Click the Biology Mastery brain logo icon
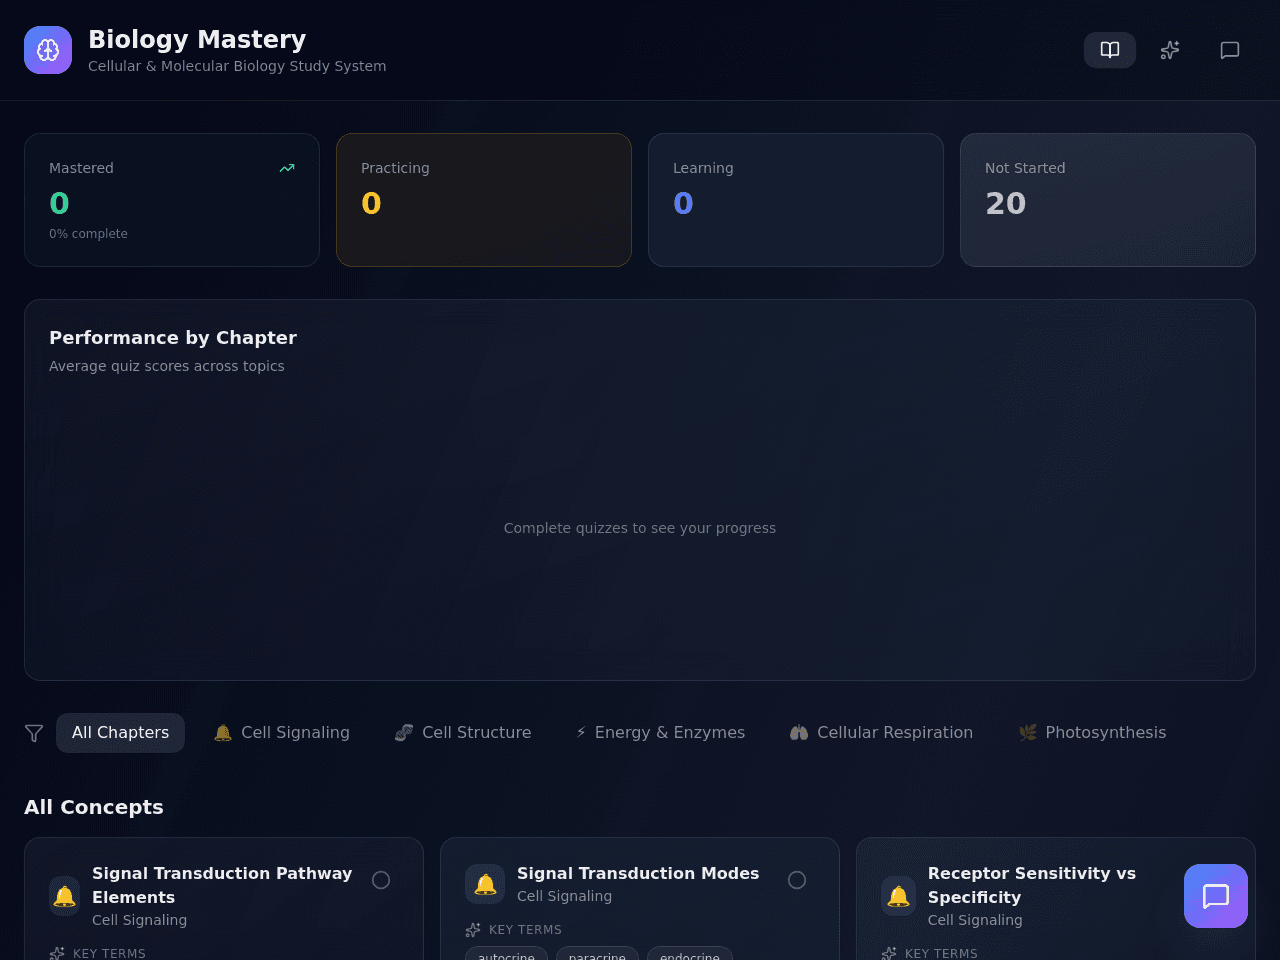The width and height of the screenshot is (1280, 960). tap(48, 50)
